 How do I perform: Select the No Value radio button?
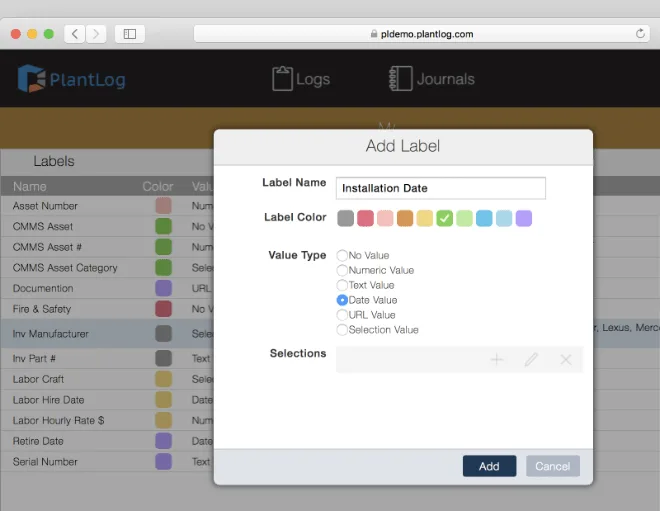tap(342, 256)
